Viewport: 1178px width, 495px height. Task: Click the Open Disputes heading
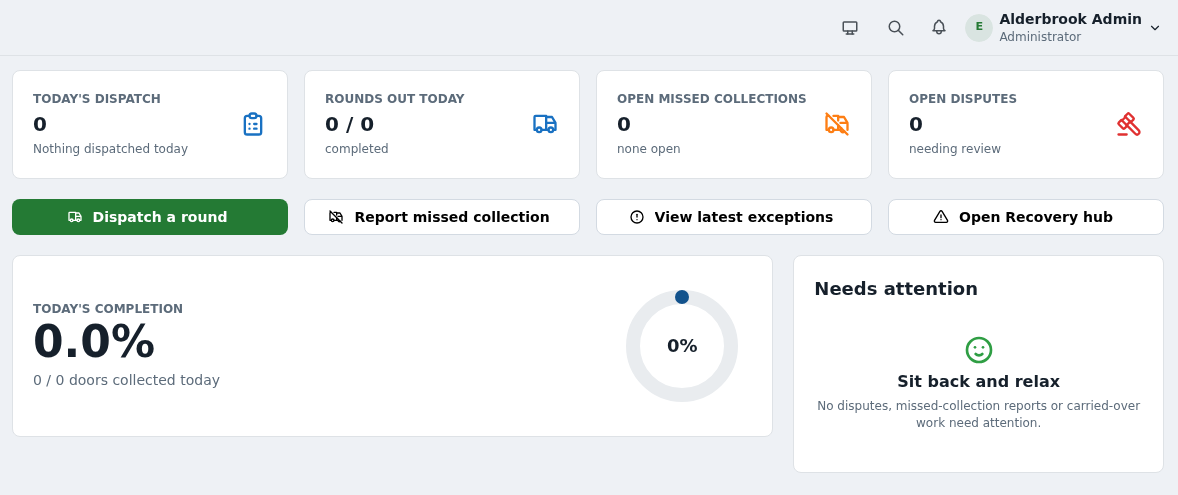(962, 98)
